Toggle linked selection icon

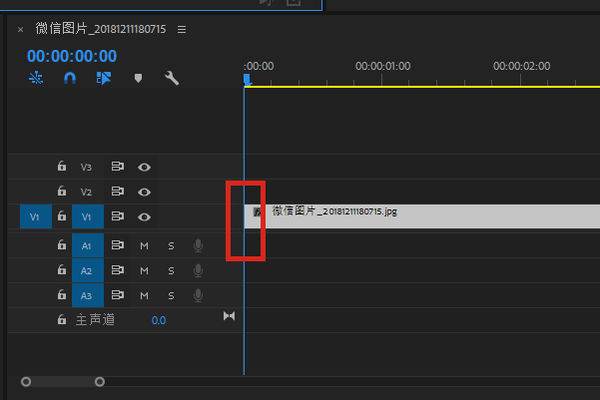[104, 78]
